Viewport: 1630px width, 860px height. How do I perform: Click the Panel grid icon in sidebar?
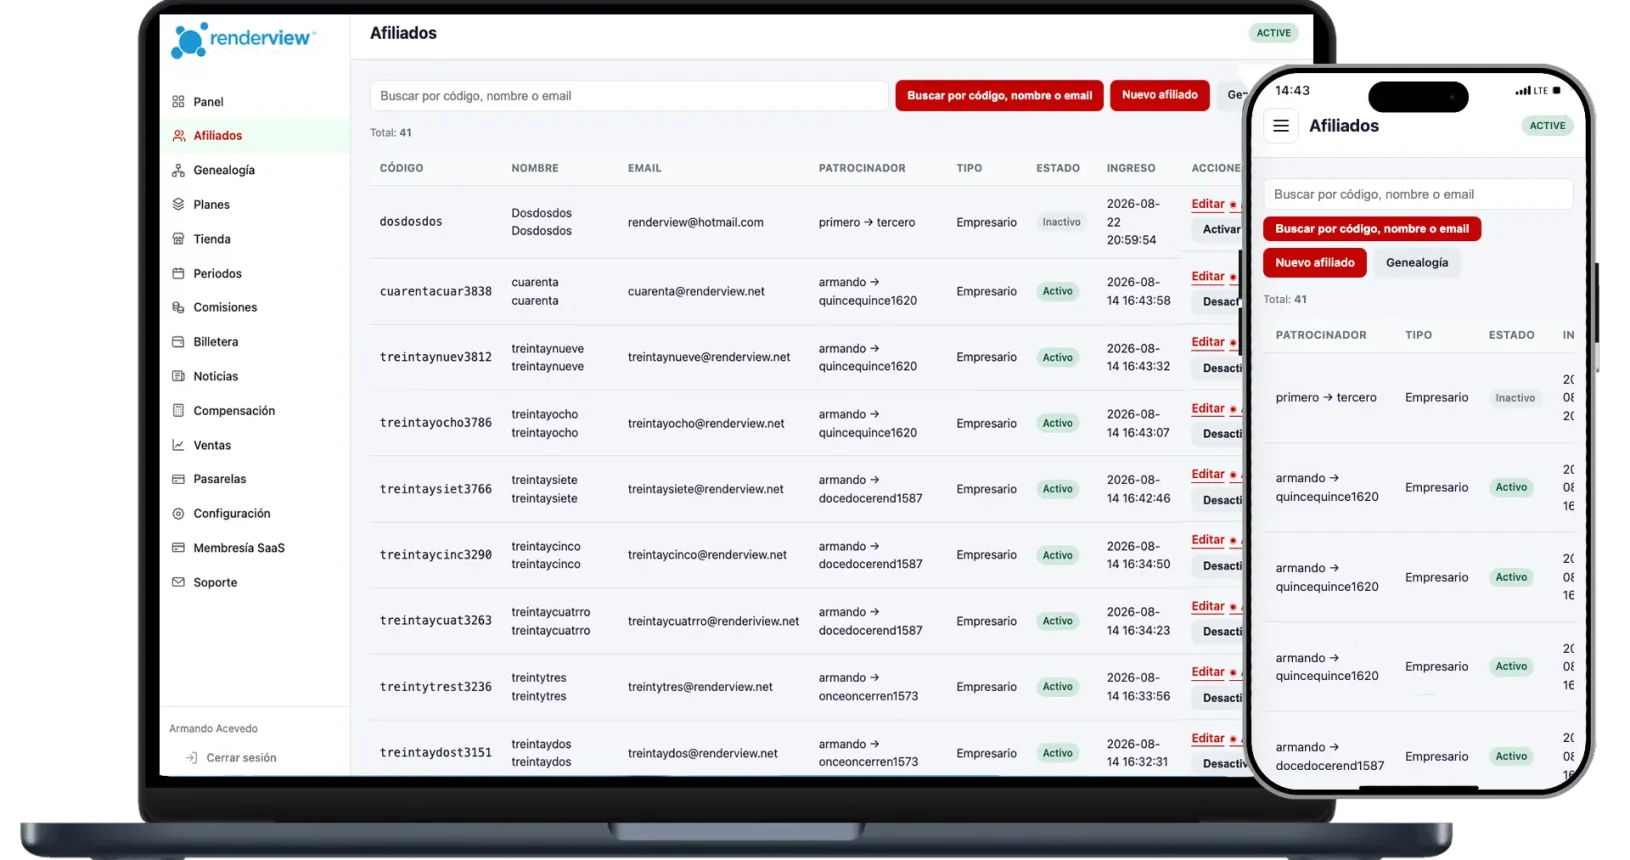[x=178, y=101]
